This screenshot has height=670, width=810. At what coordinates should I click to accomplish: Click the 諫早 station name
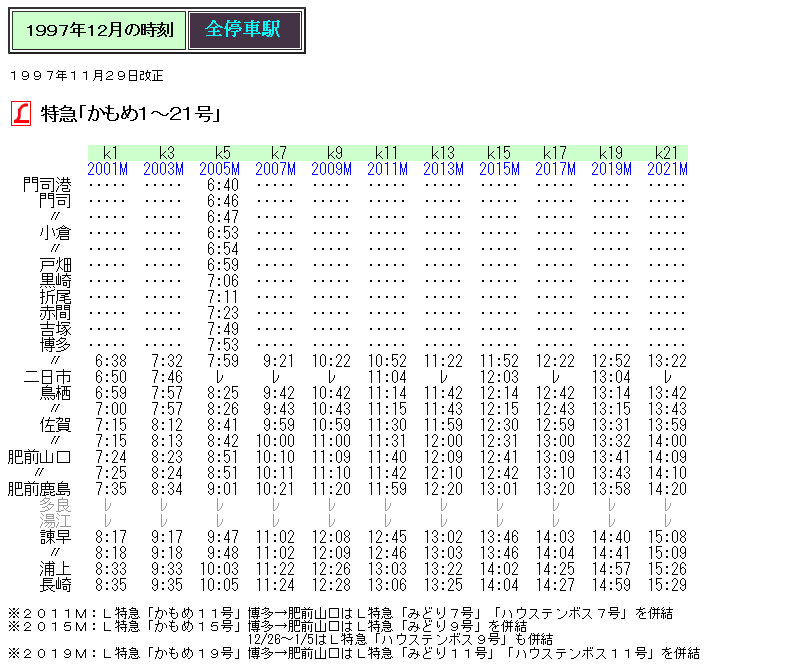(x=55, y=537)
